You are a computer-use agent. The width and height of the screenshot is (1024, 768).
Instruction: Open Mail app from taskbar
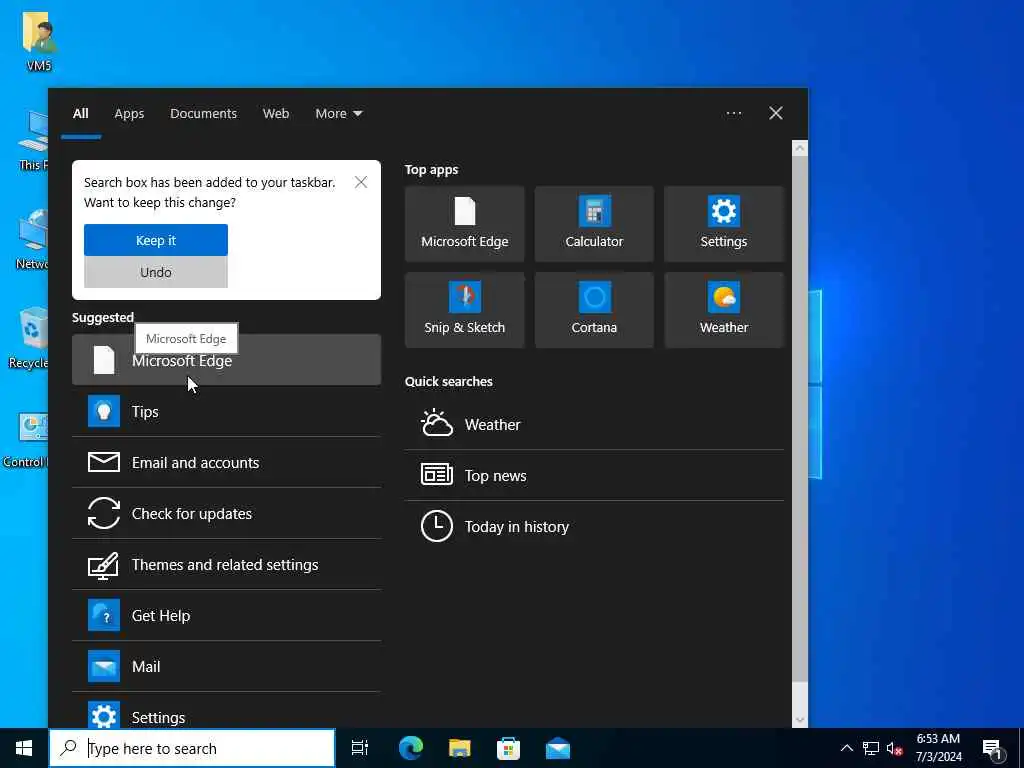click(558, 748)
